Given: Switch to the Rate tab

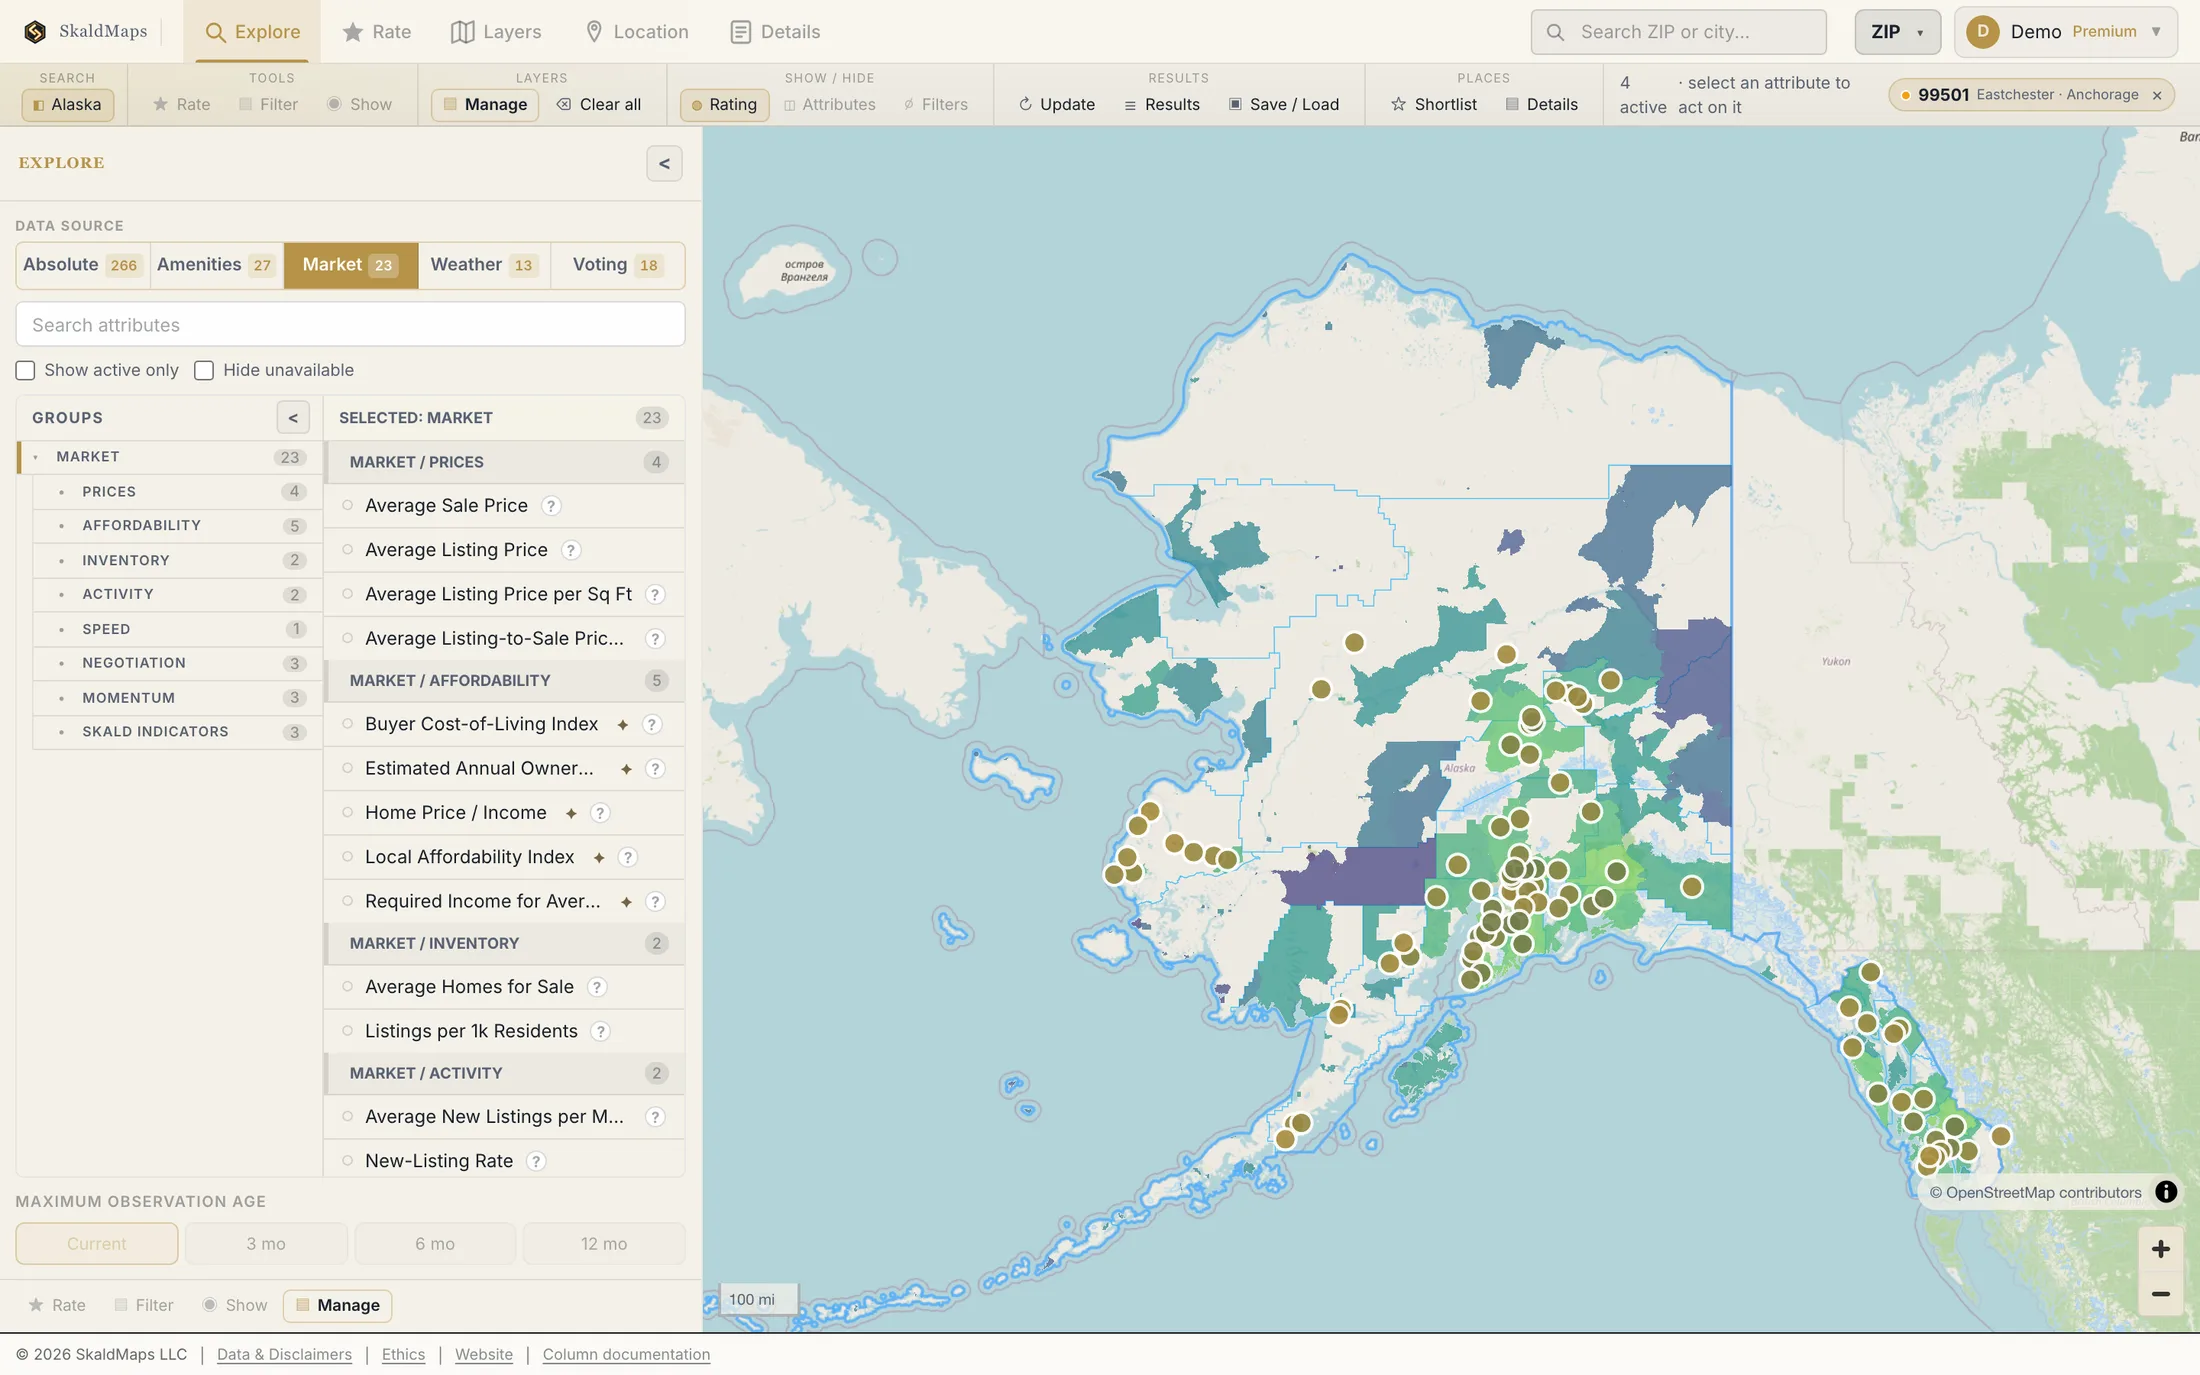Looking at the screenshot, I should (377, 32).
